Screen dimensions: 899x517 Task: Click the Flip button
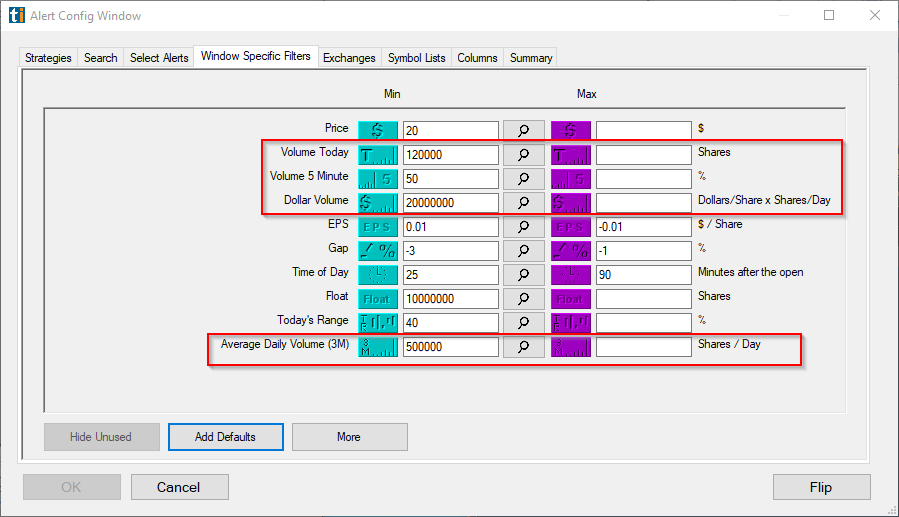821,487
